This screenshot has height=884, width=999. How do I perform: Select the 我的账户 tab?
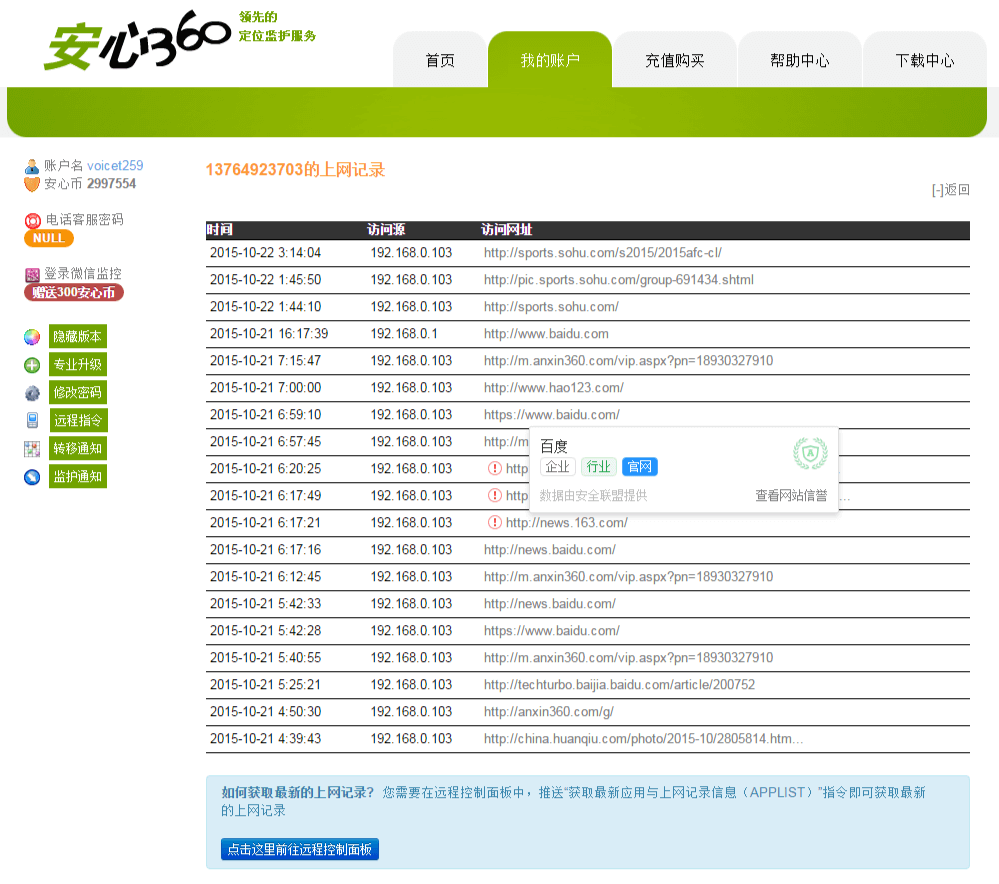coord(550,60)
